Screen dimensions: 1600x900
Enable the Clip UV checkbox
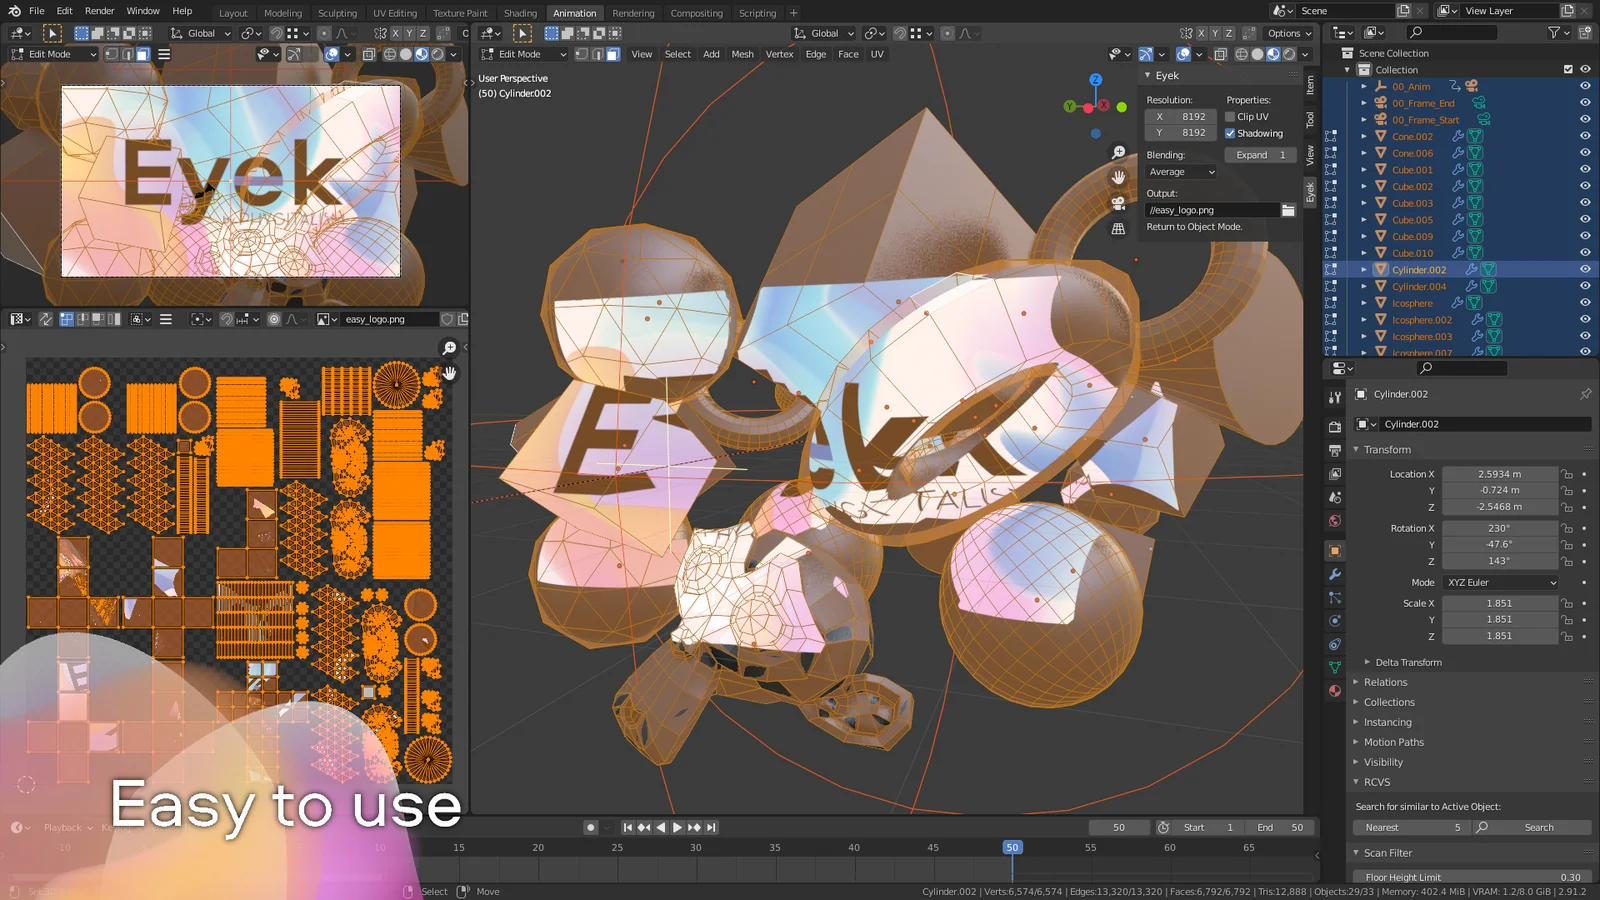point(1231,117)
